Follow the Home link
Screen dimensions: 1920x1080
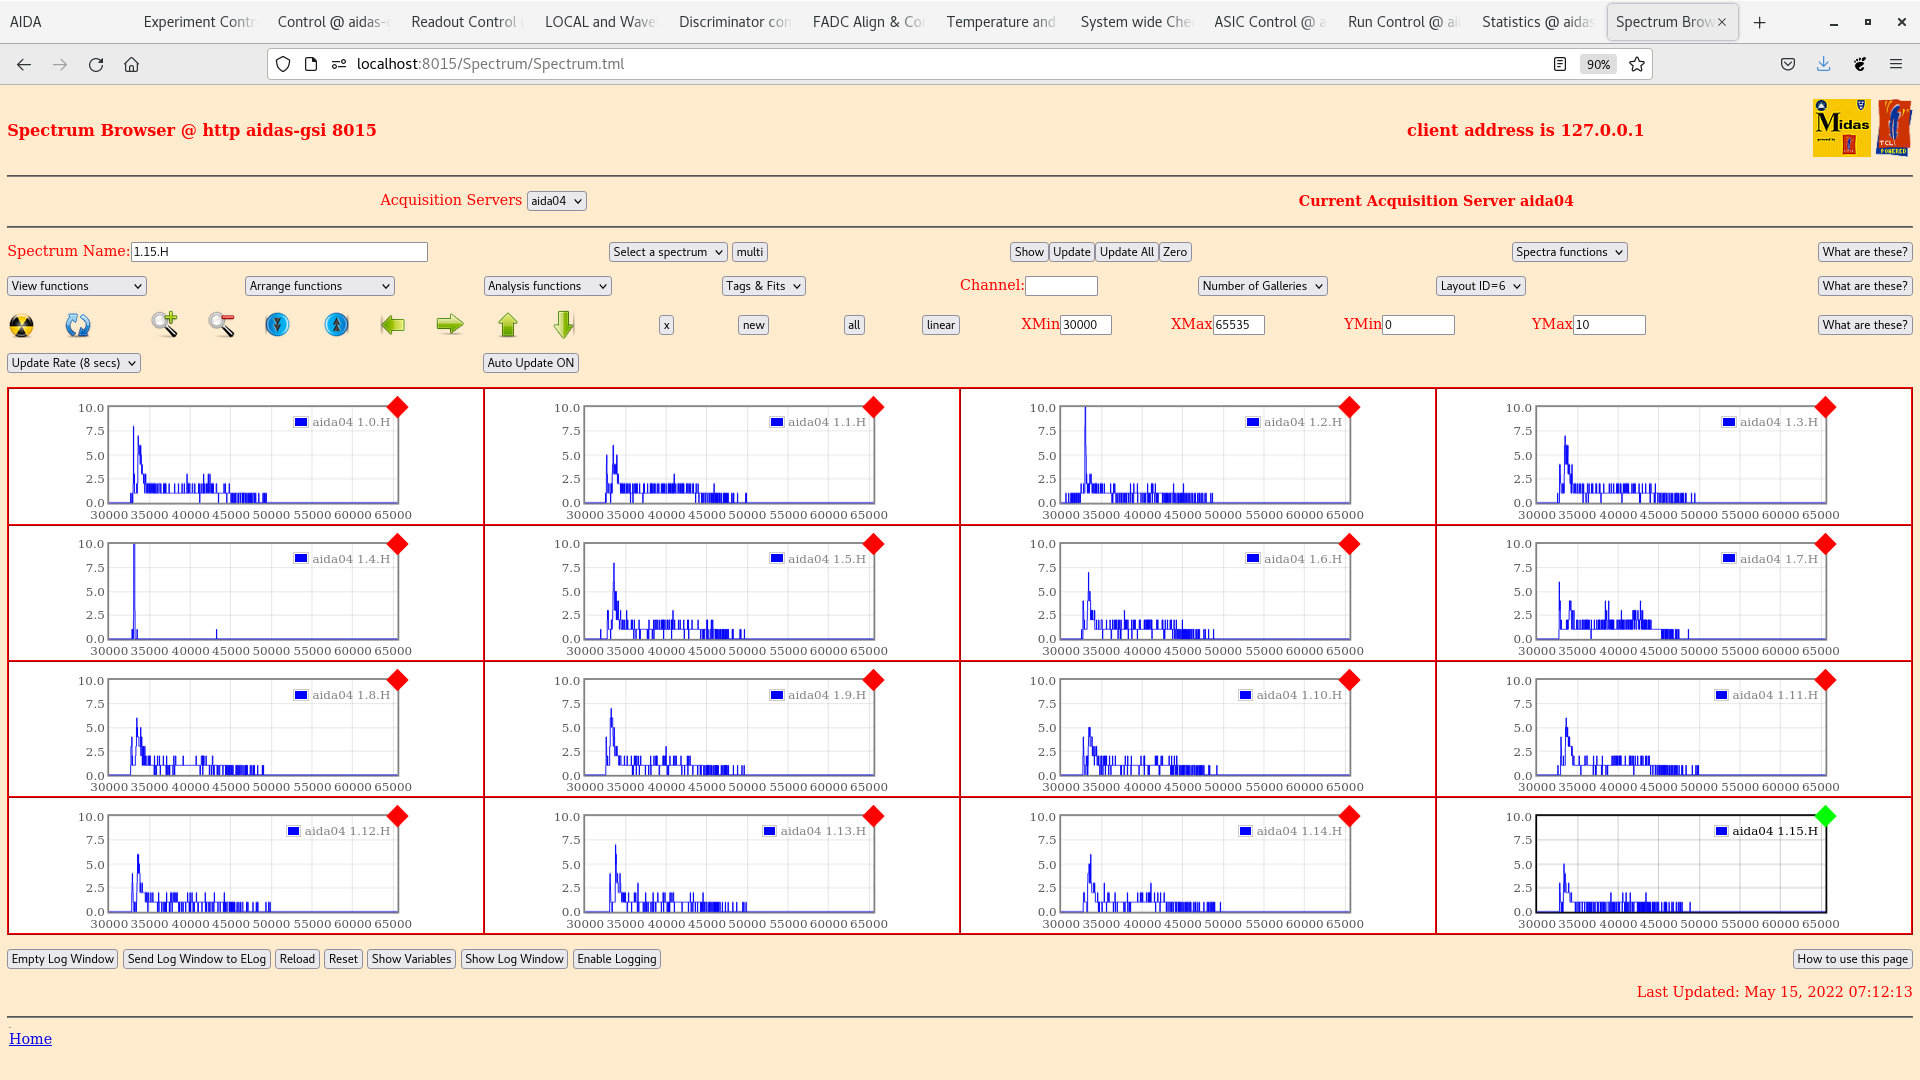point(30,1039)
